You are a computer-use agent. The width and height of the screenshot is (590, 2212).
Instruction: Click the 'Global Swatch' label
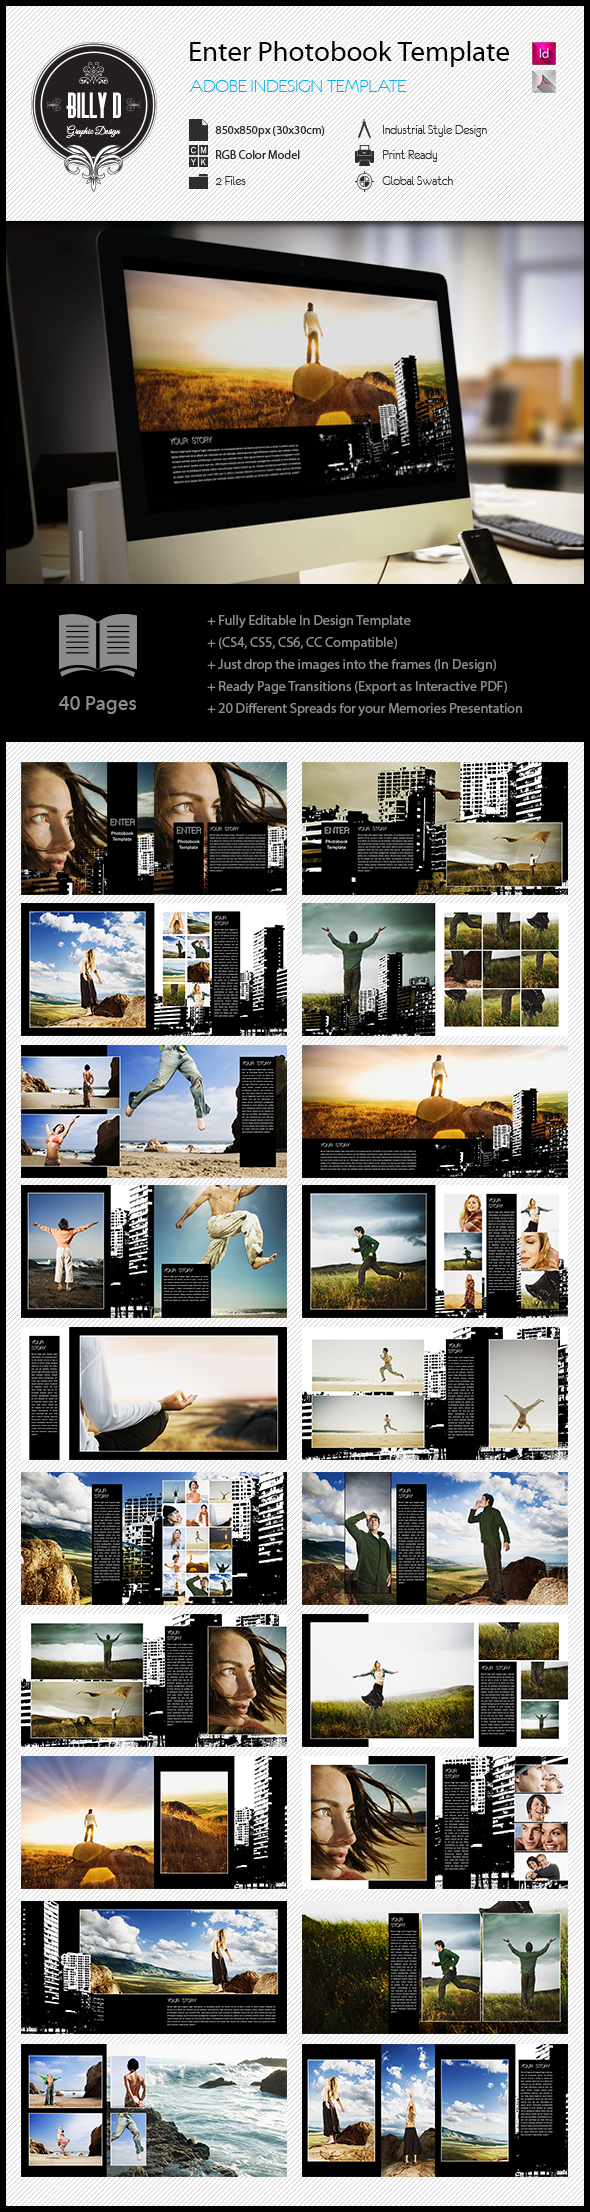click(417, 181)
